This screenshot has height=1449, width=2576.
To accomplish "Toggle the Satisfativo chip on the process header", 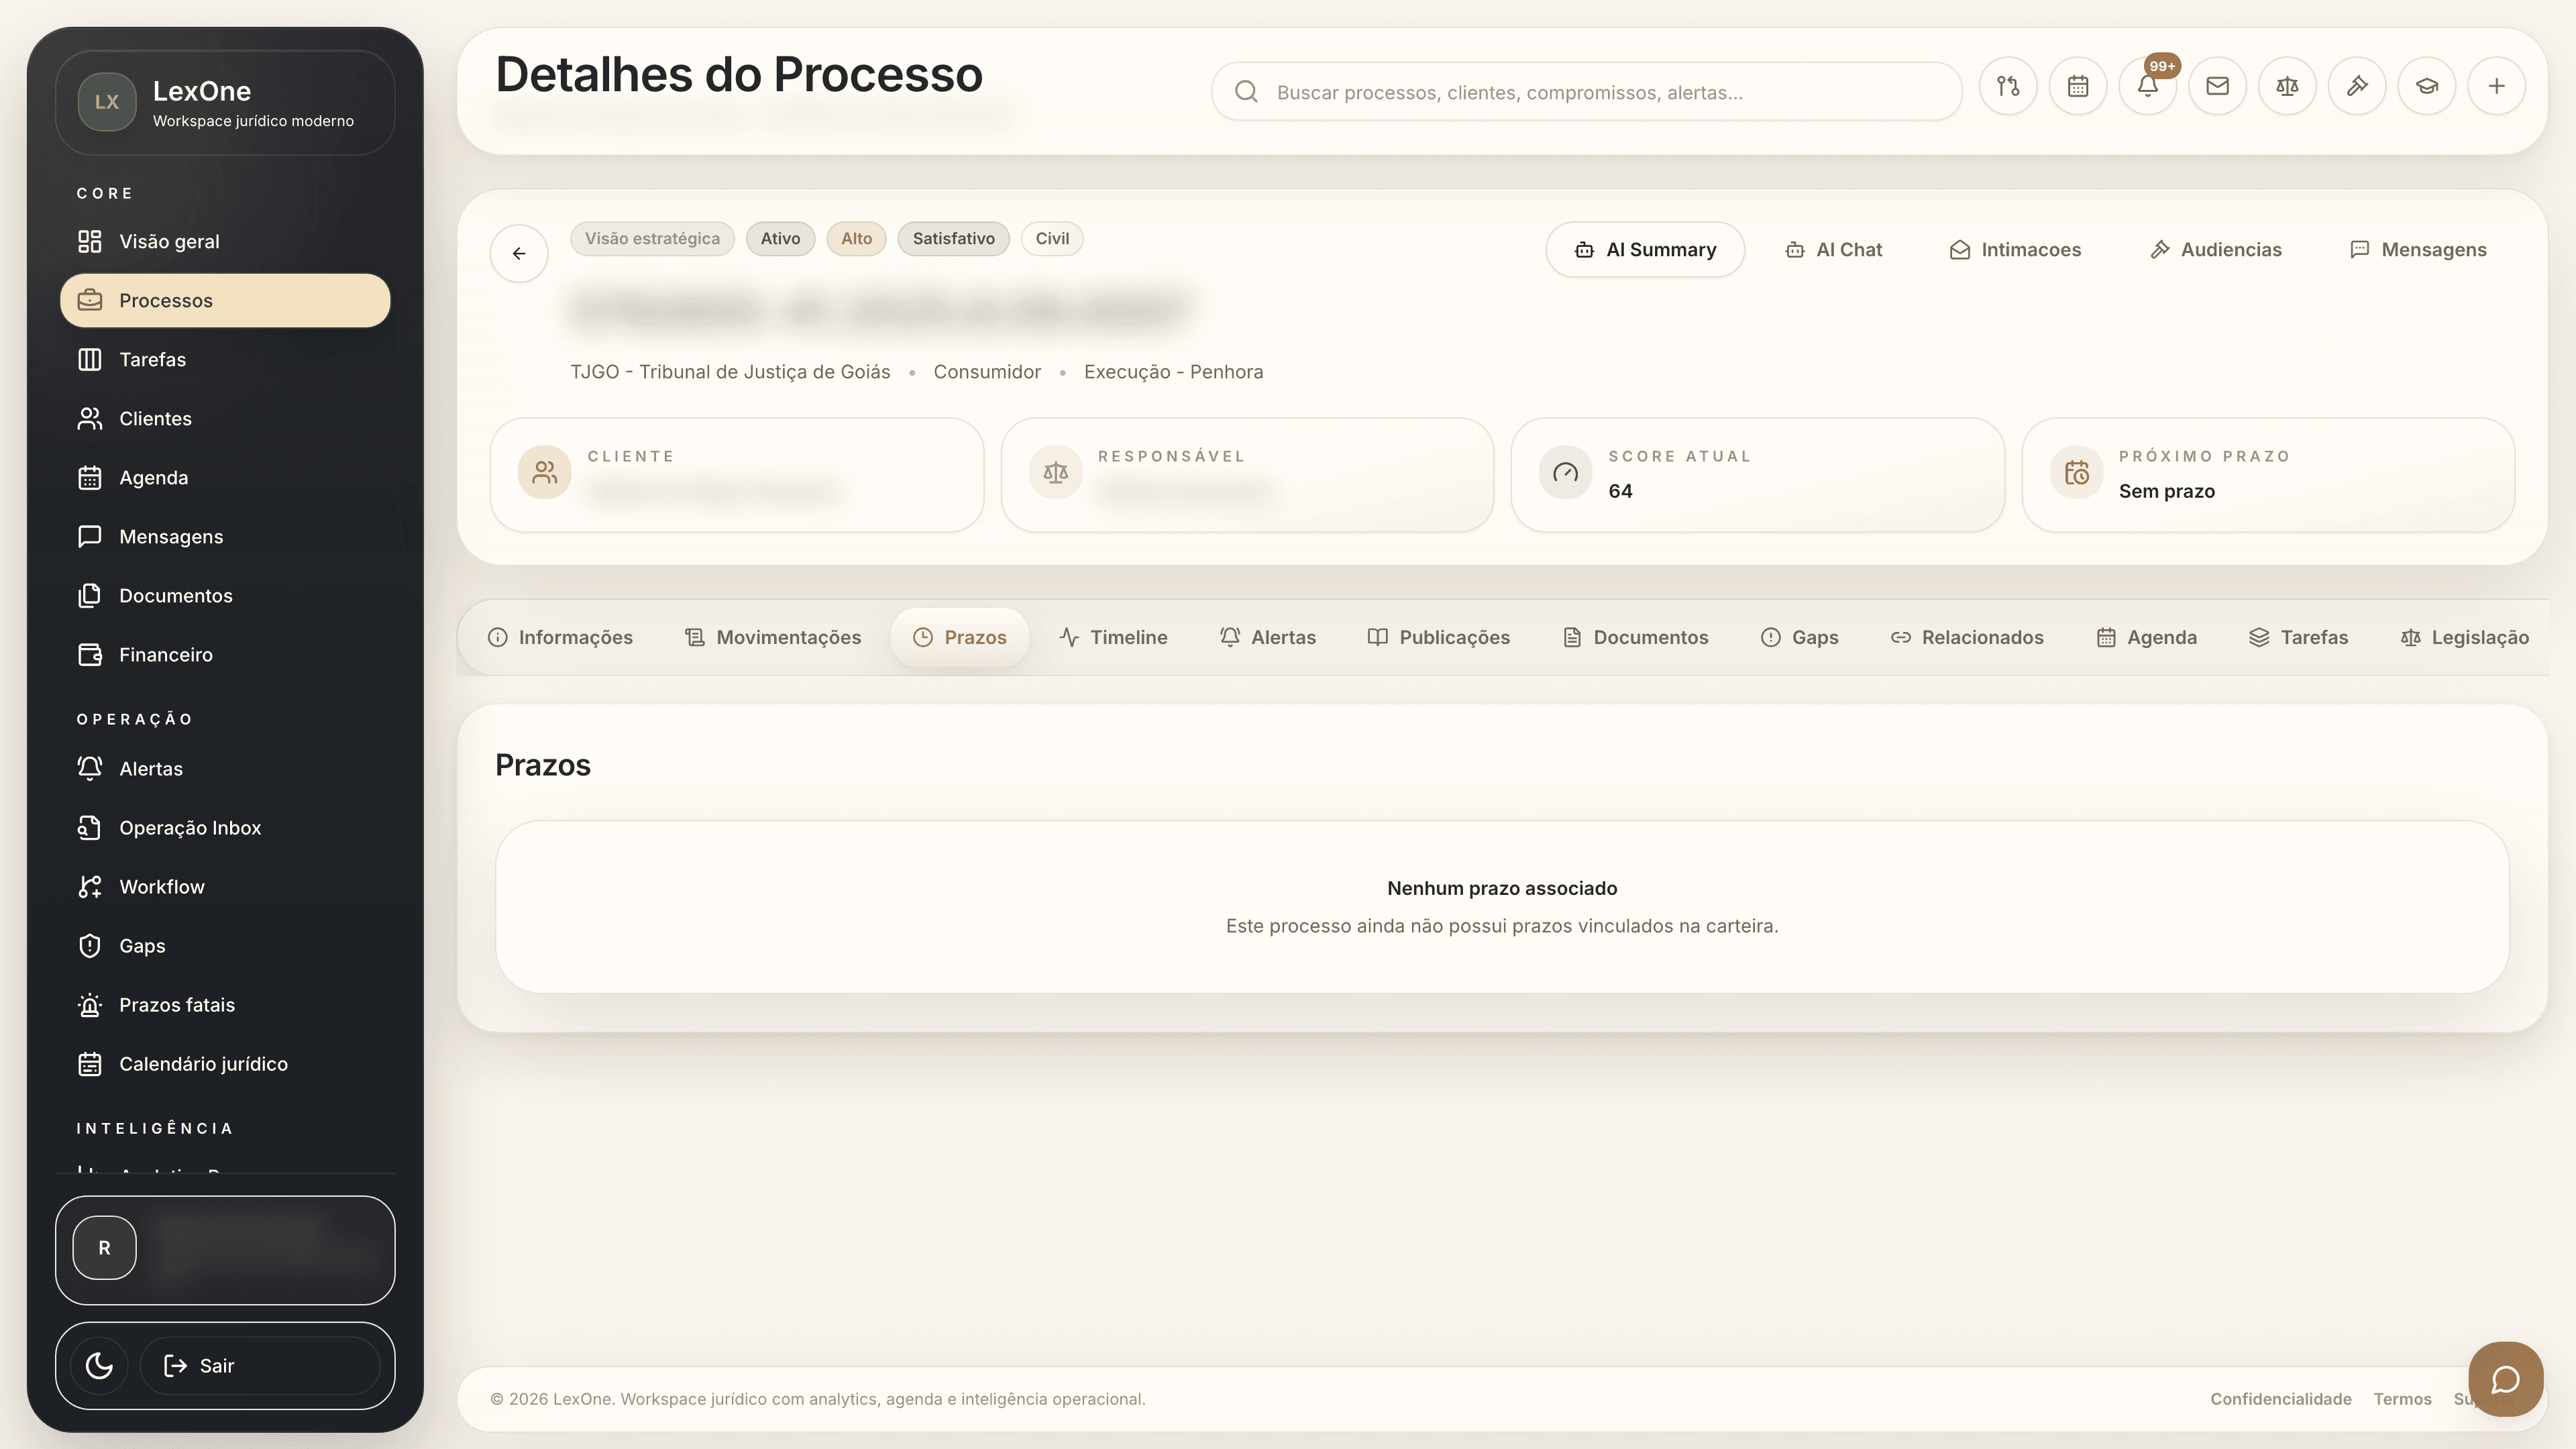I will (x=953, y=238).
